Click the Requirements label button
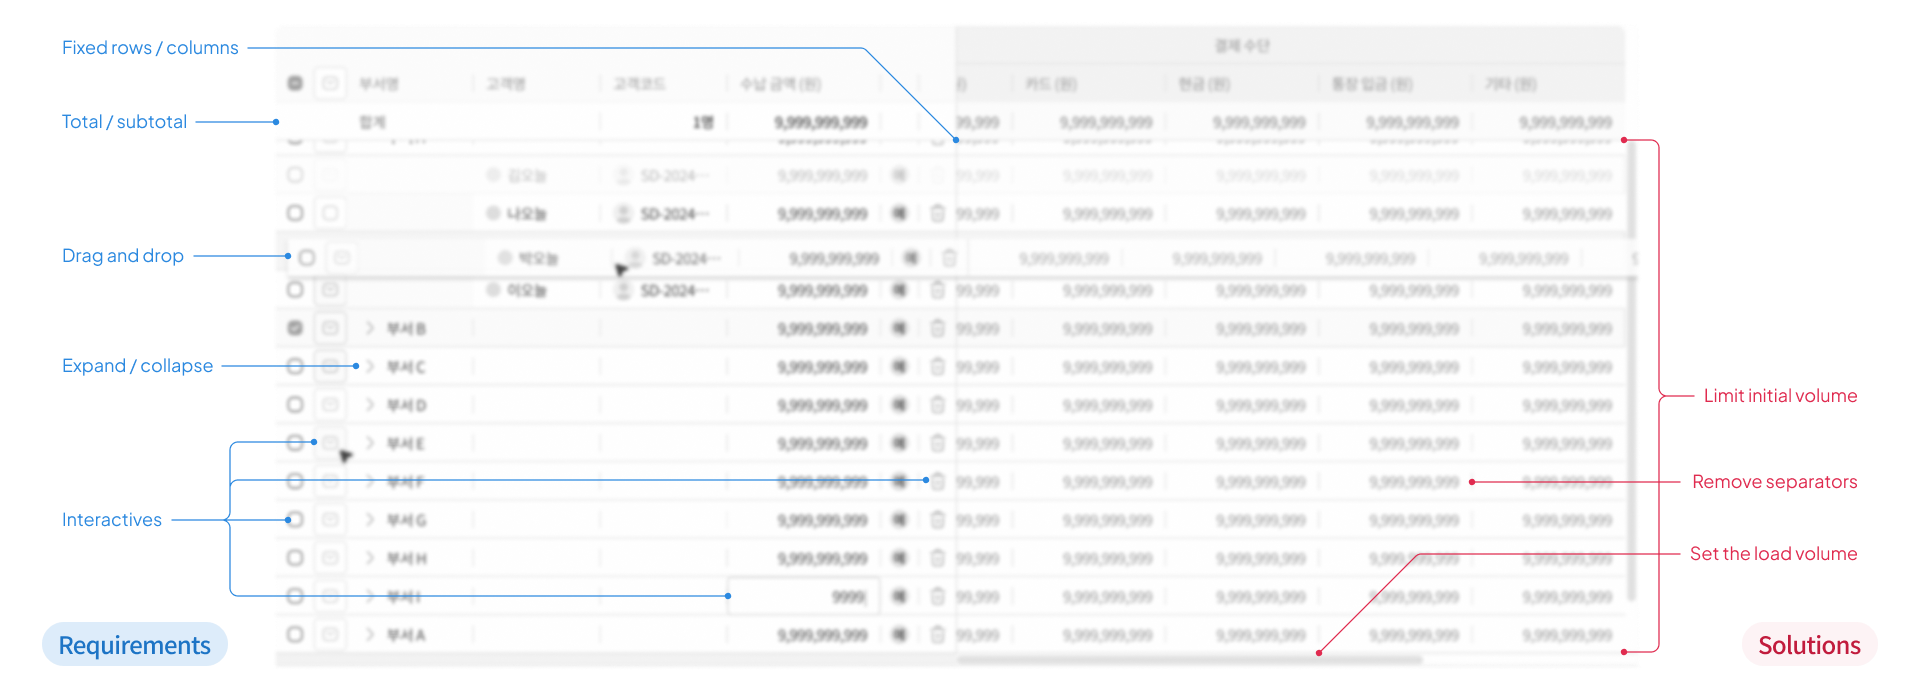 click(135, 645)
